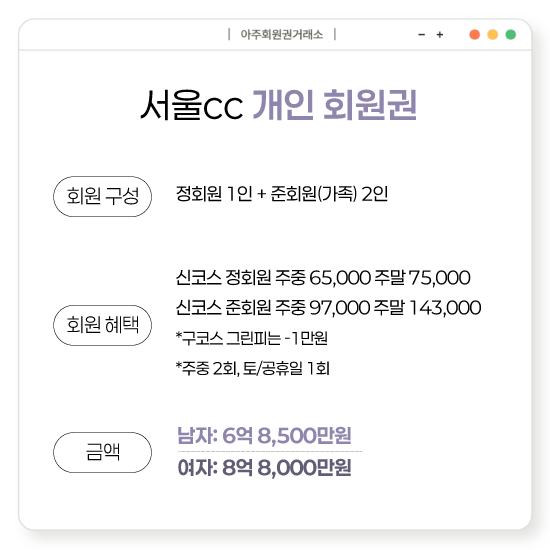Click the 남자: 6억 8,500만원 price
The width and height of the screenshot is (550, 550).
click(264, 435)
